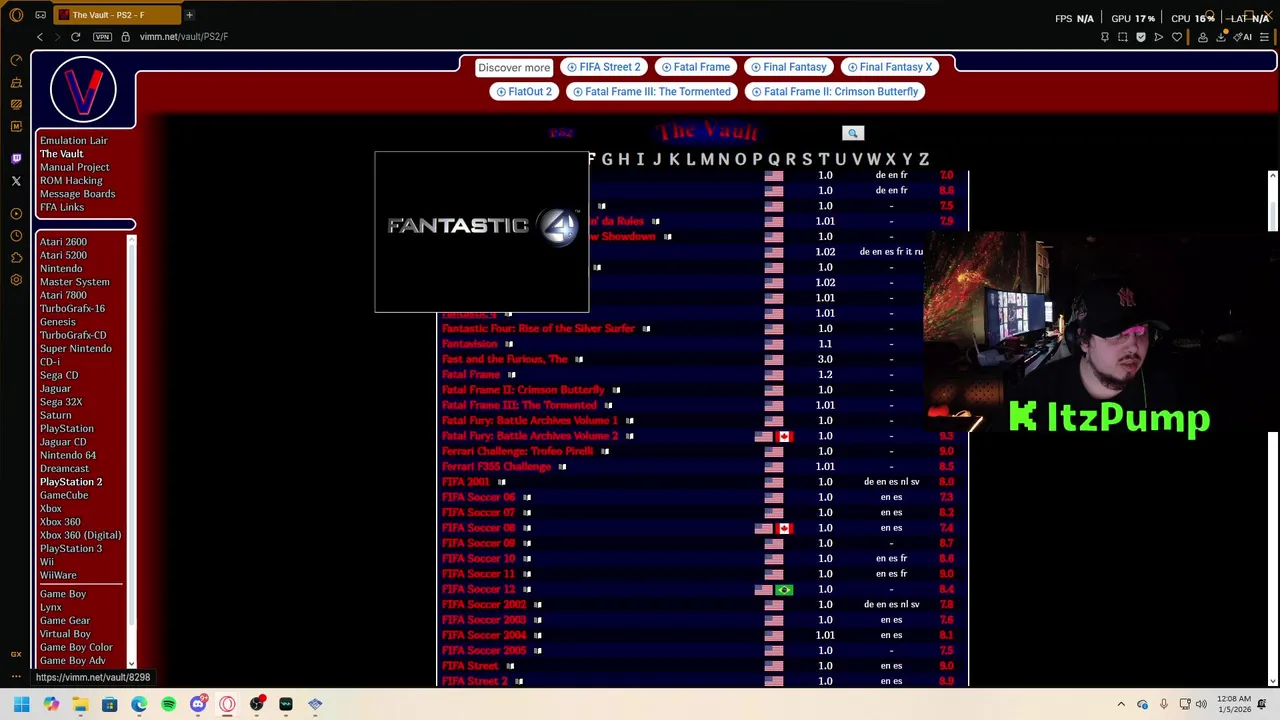Screen dimensions: 1280x720
Task: Open the FlatOut 2 suggestion chip
Action: [523, 91]
